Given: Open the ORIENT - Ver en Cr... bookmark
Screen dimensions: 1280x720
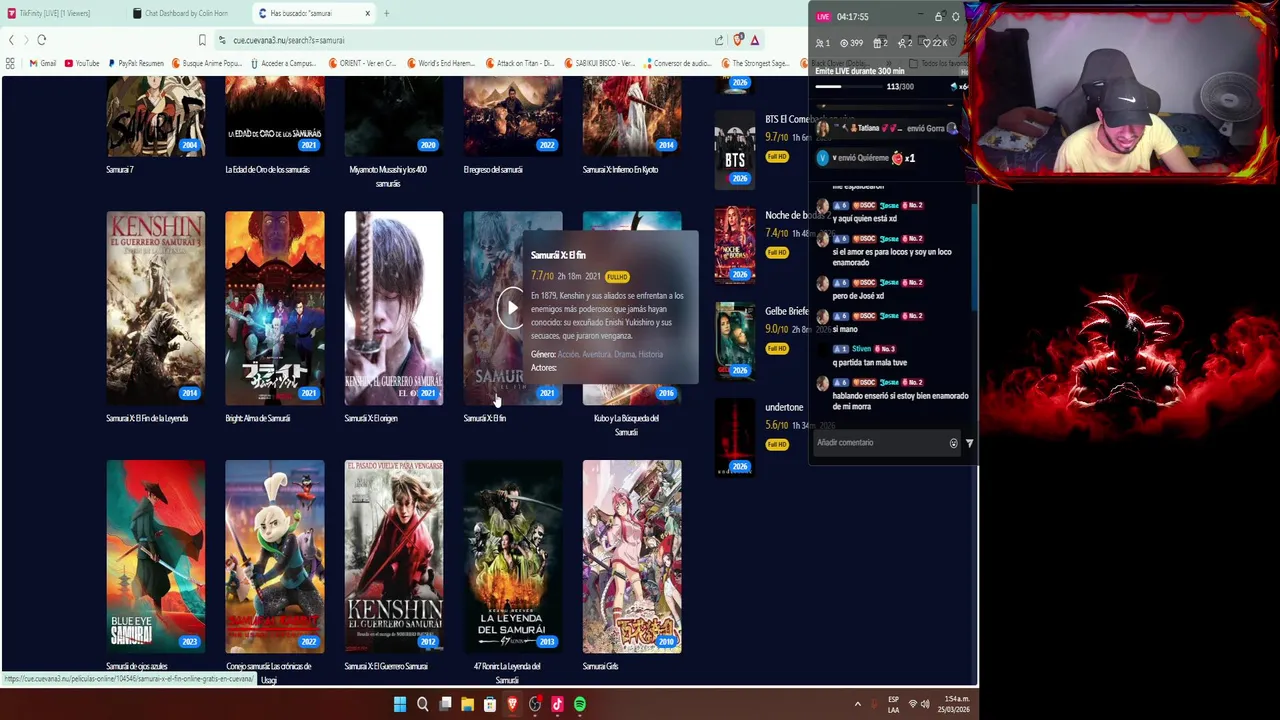Looking at the screenshot, I should pyautogui.click(x=361, y=63).
